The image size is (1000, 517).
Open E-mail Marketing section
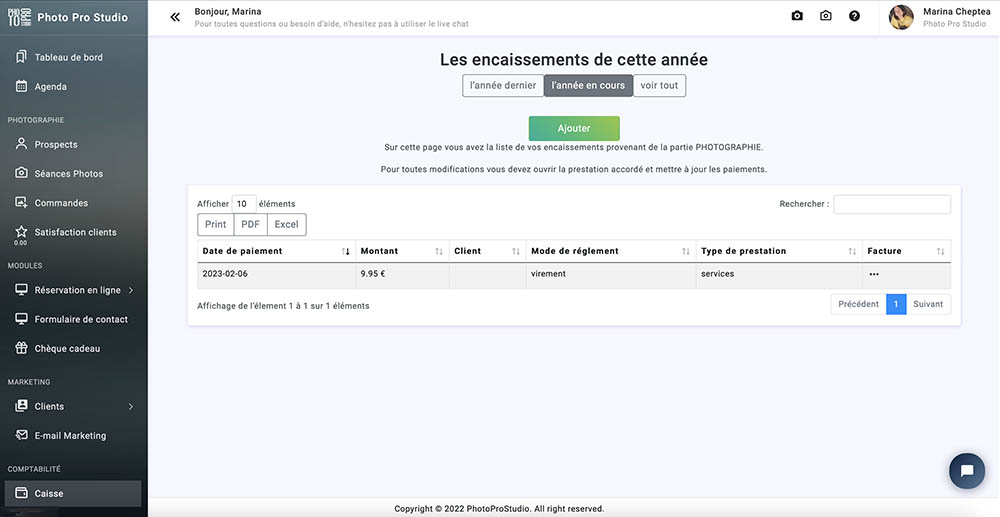pyautogui.click(x=70, y=435)
